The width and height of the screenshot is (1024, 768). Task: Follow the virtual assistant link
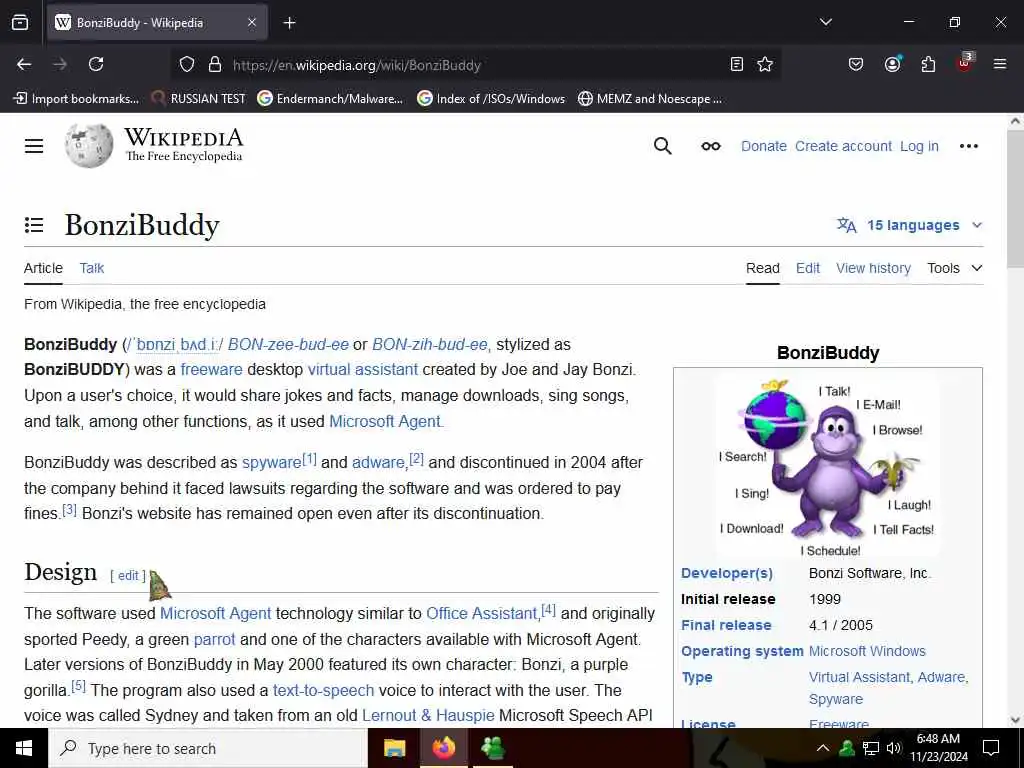click(362, 370)
